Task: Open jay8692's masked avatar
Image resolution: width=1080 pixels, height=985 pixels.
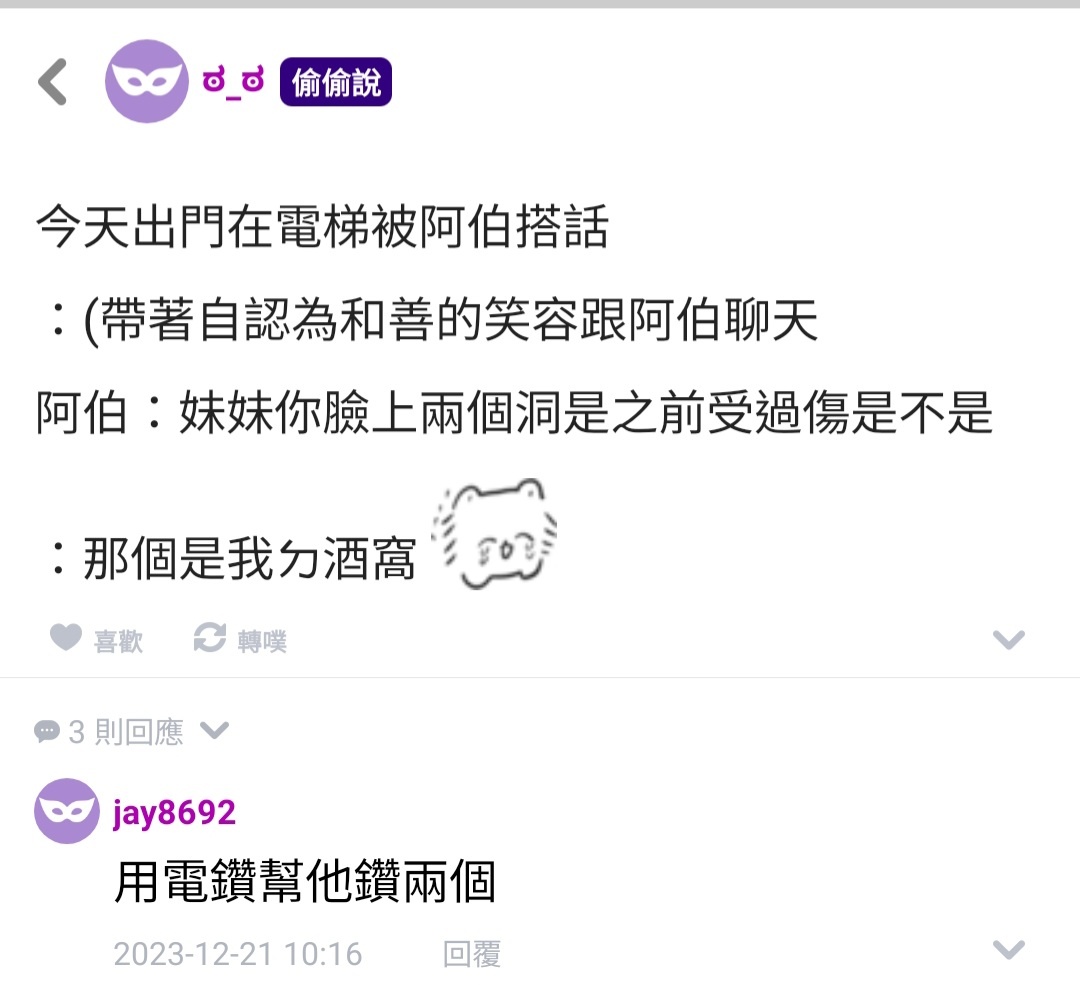Action: pyautogui.click(x=67, y=811)
